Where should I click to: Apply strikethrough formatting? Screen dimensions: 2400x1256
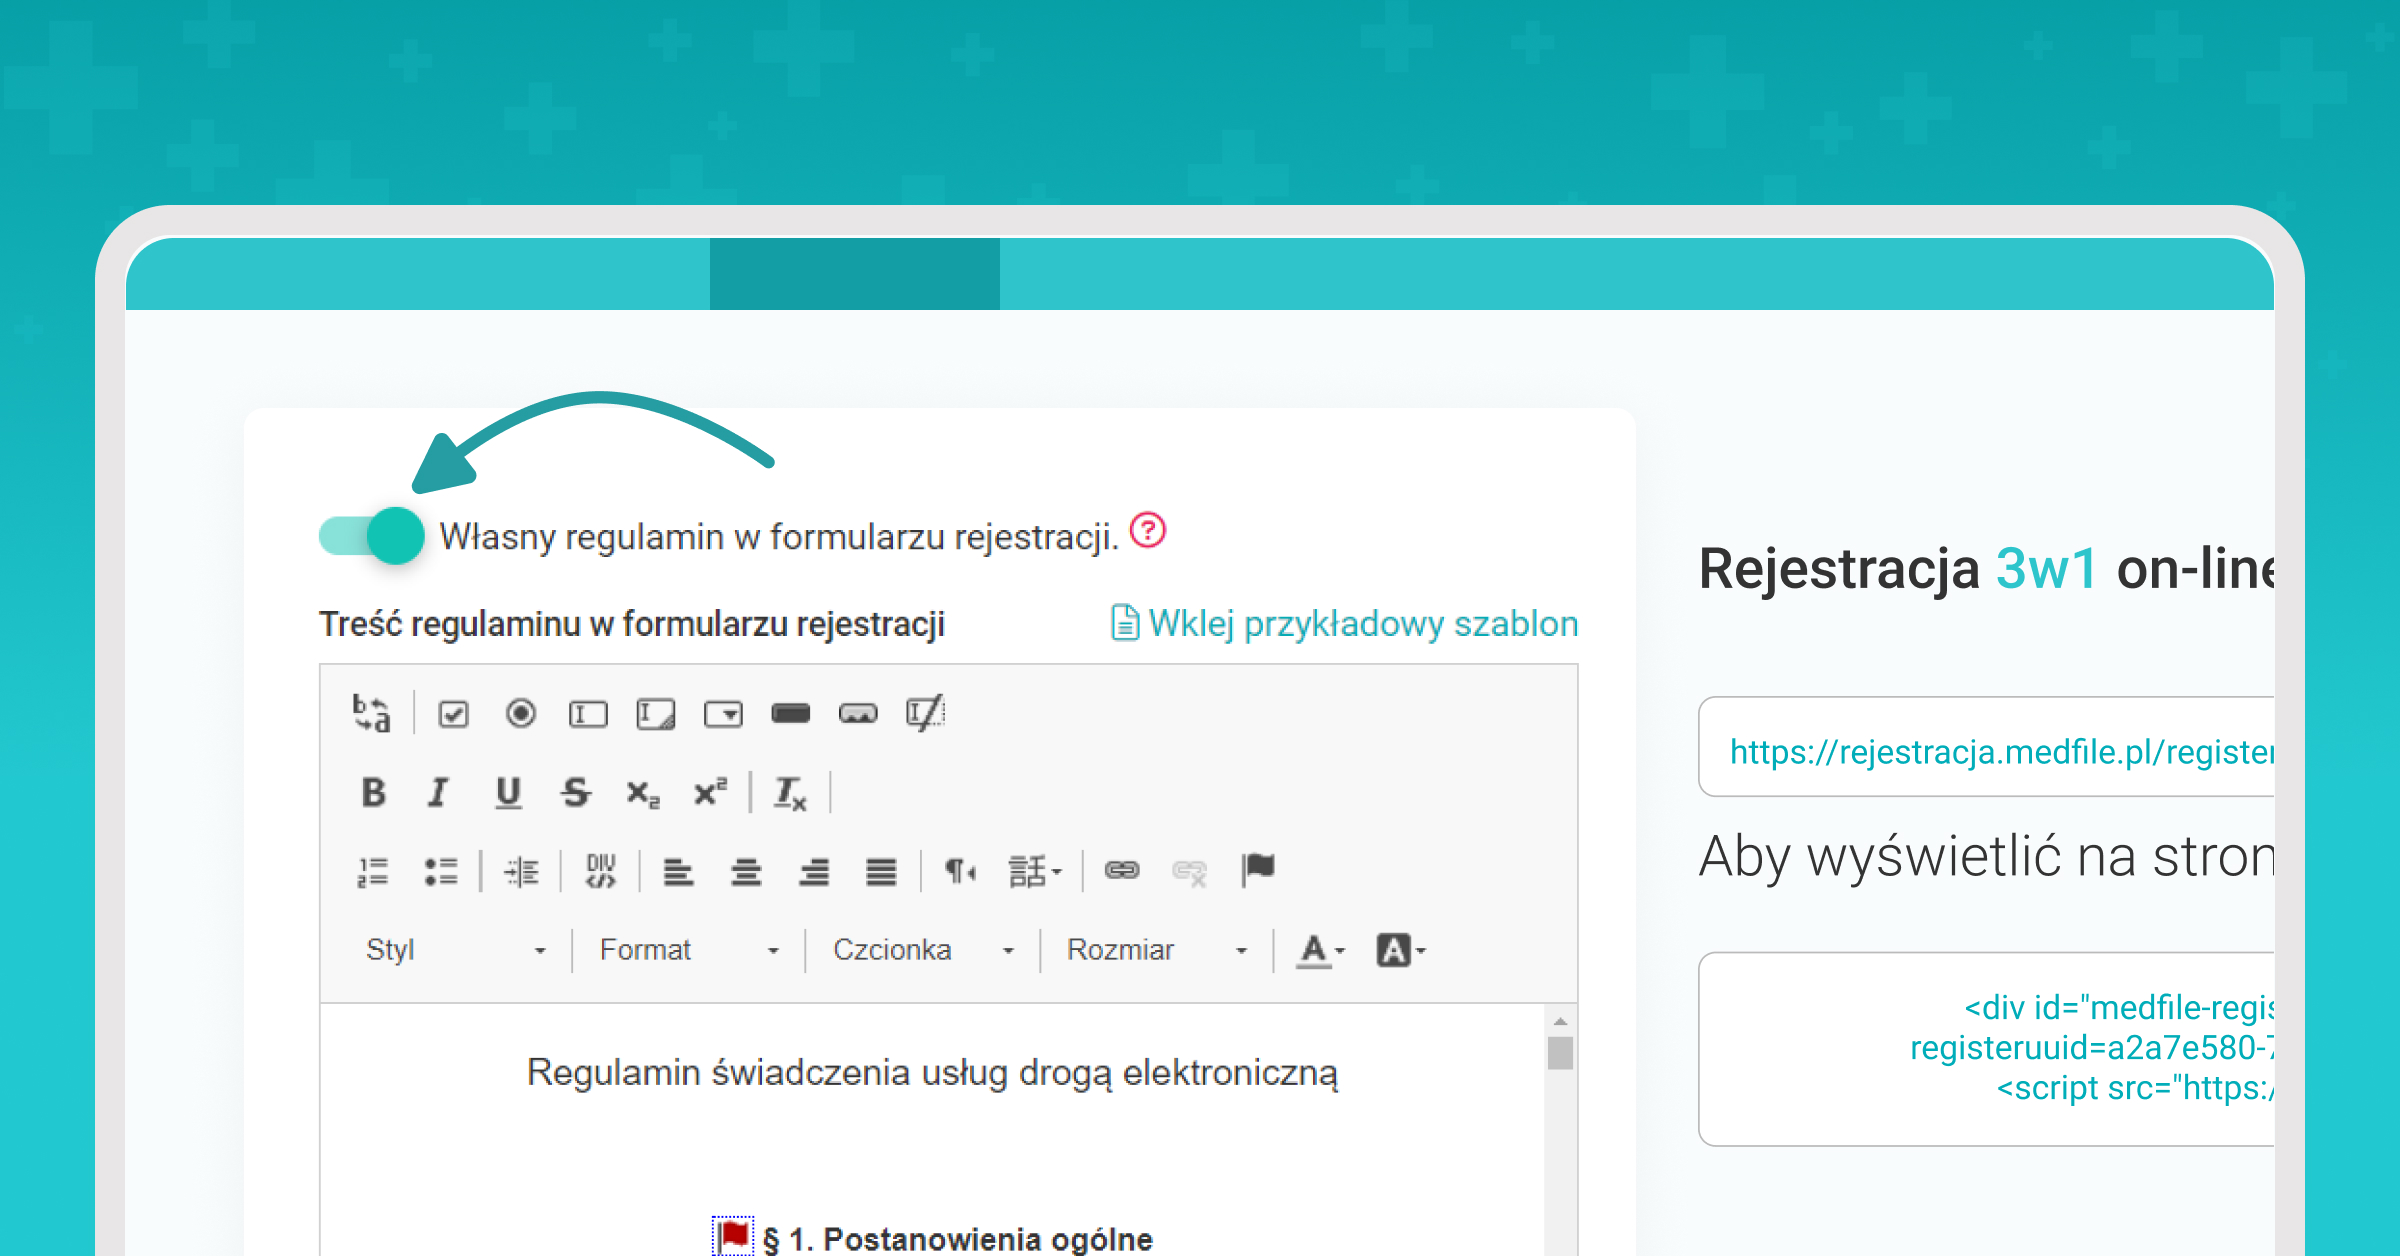[575, 793]
